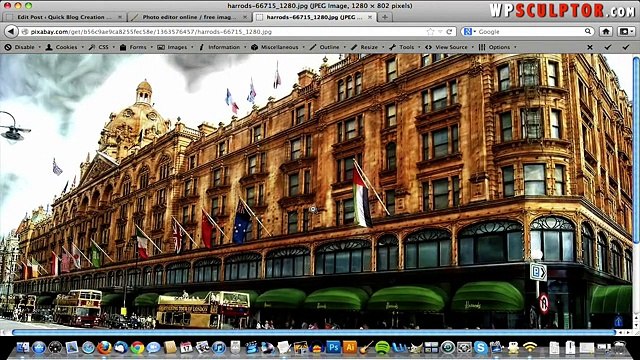This screenshot has width=640, height=360.
Task: Open the Cookies developer menu
Action: point(64,47)
